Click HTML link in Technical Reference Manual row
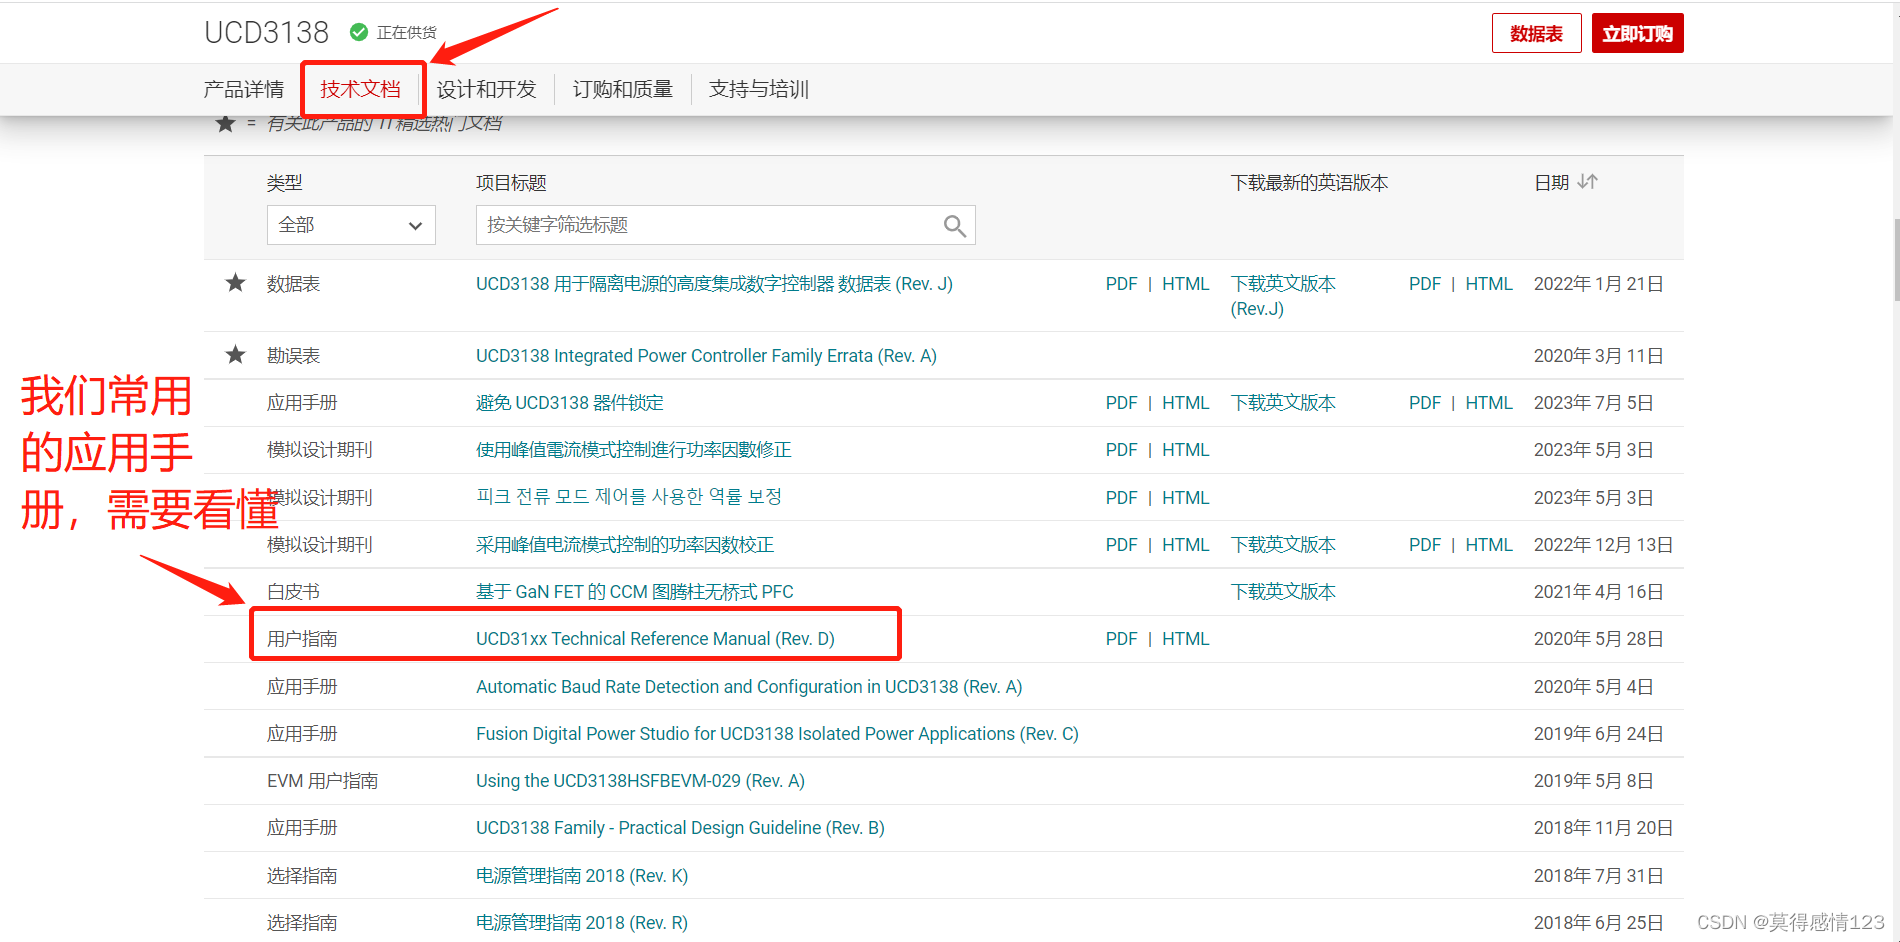The width and height of the screenshot is (1900, 942). click(1185, 639)
